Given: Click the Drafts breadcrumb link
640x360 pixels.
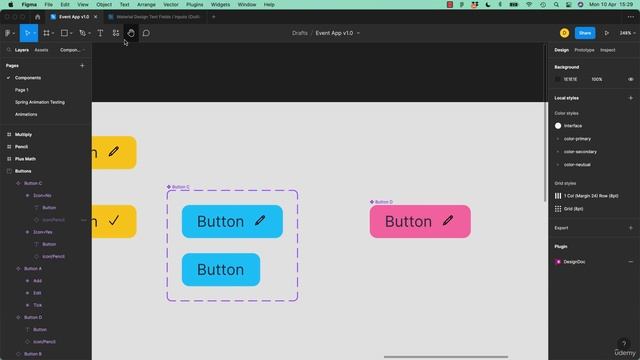Looking at the screenshot, I should 300,33.
